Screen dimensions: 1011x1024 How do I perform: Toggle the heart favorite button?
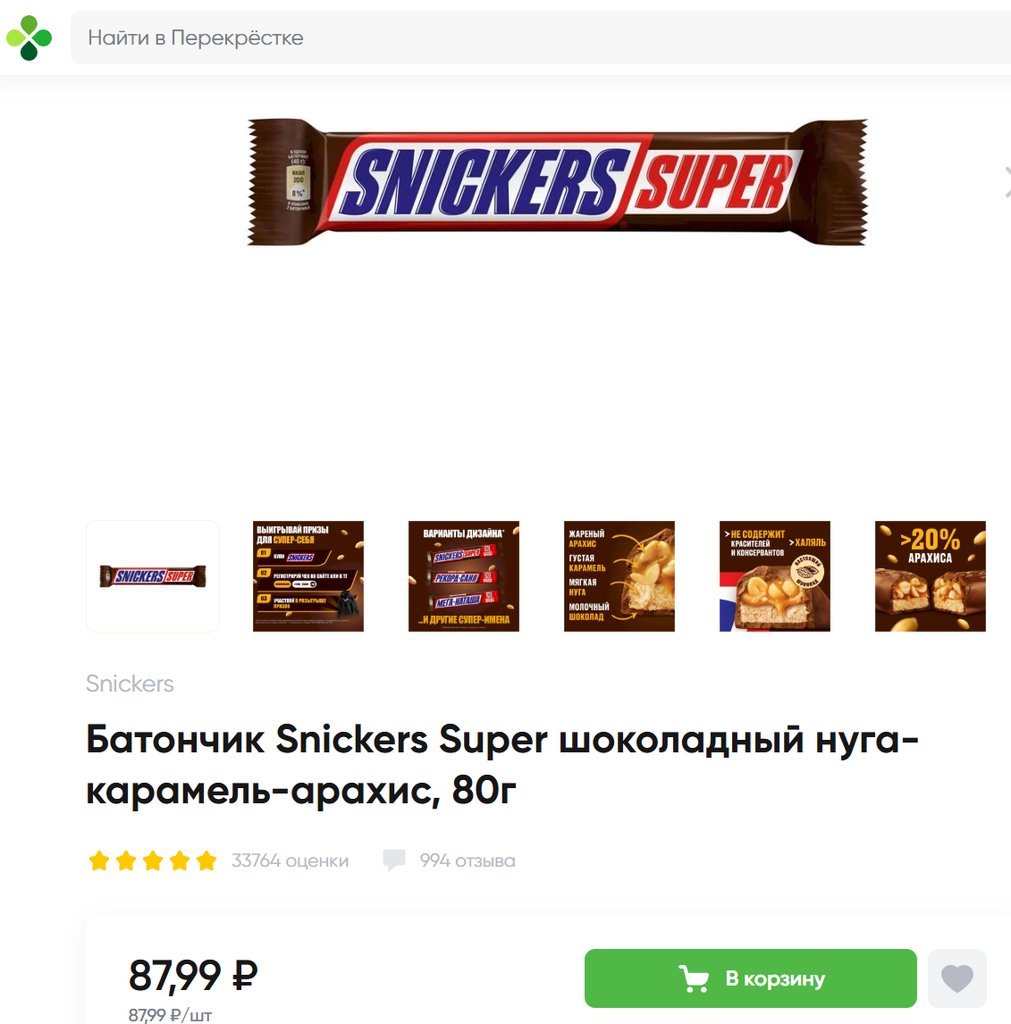[x=957, y=978]
